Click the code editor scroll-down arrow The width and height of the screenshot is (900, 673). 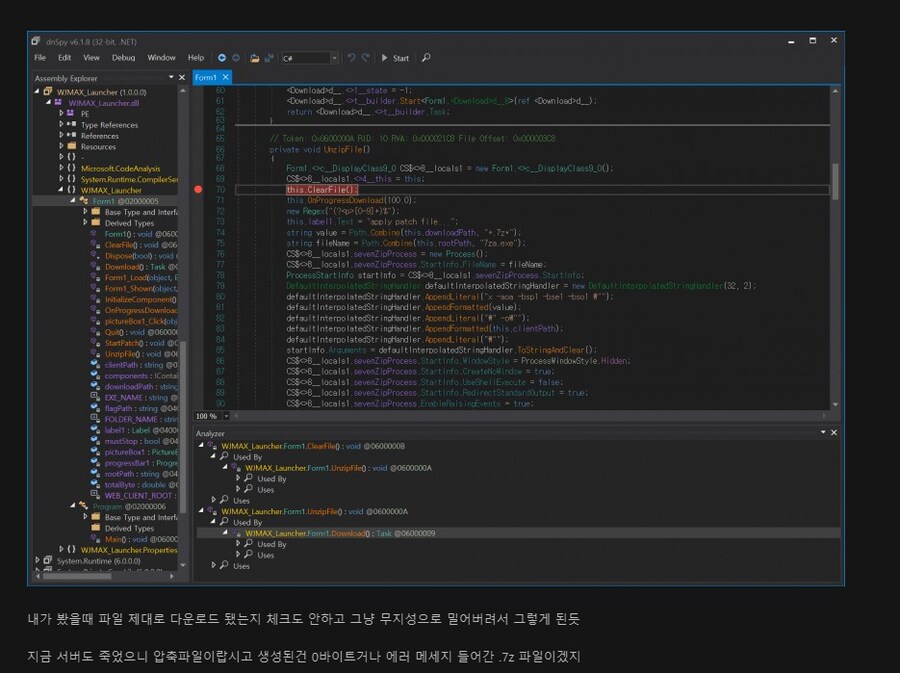pyautogui.click(x=835, y=404)
